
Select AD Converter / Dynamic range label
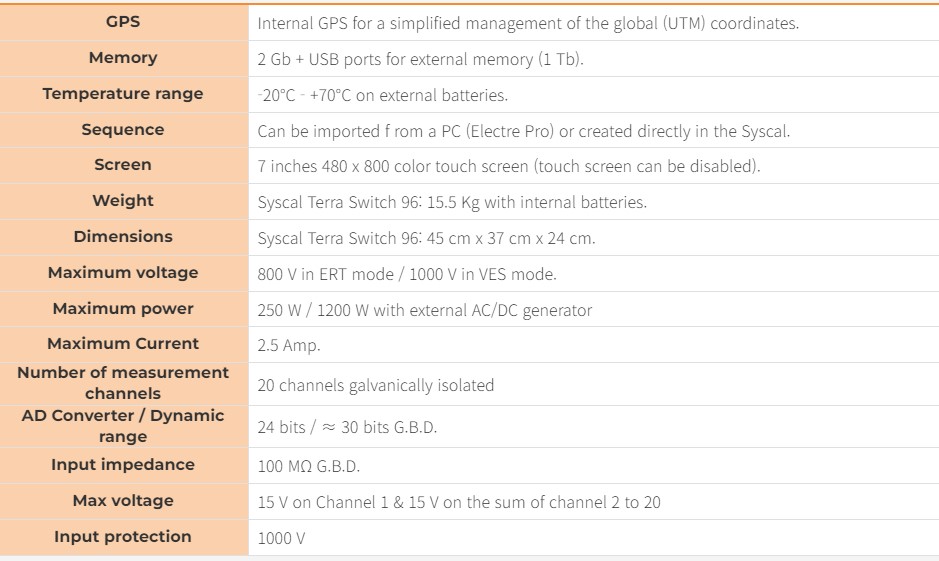(123, 426)
